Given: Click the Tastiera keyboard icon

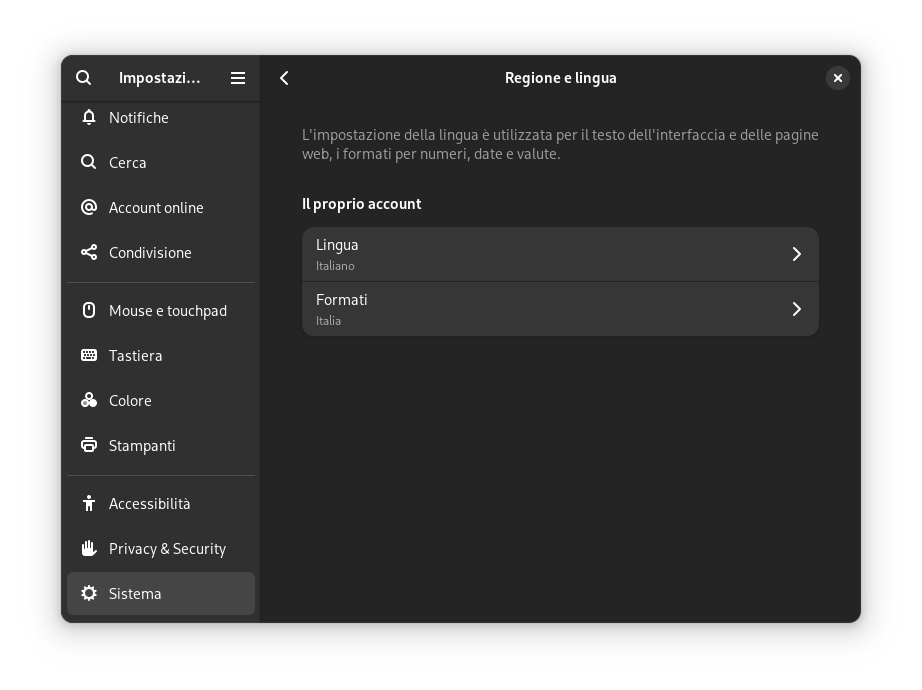Looking at the screenshot, I should coord(89,355).
